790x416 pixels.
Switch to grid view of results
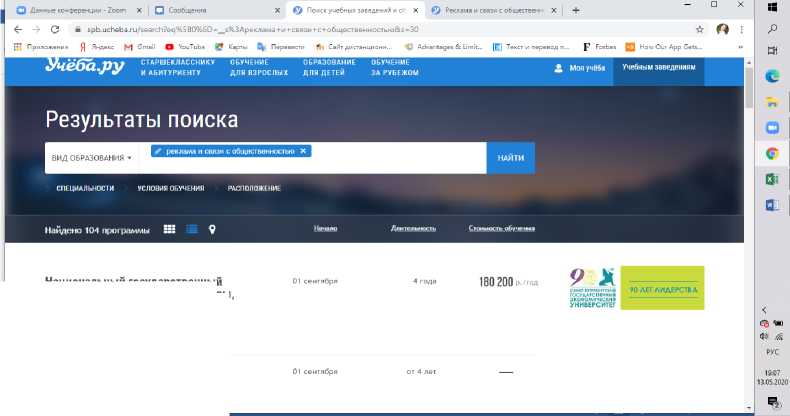click(x=169, y=229)
